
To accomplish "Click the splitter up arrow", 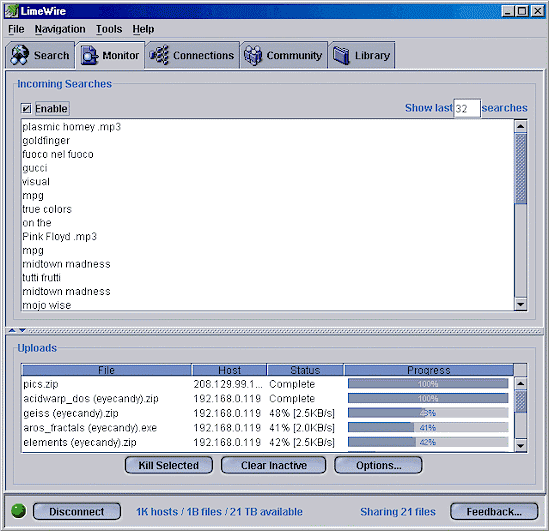I will (x=12, y=330).
